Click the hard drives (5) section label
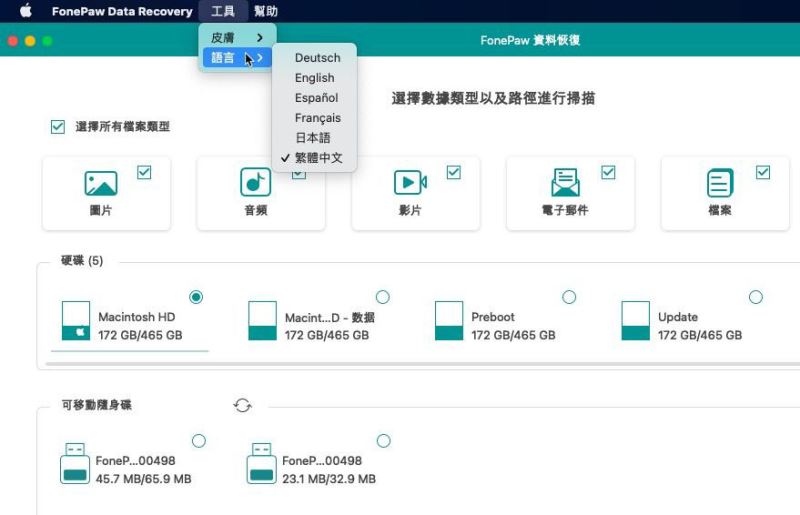Viewport: 800px width, 515px height. coord(82,261)
